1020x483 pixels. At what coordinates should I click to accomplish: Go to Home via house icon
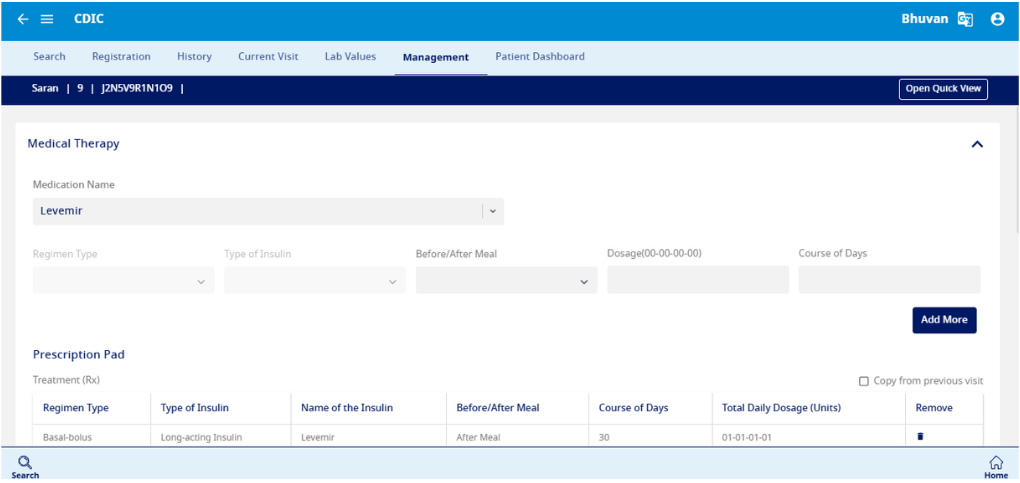point(995,463)
